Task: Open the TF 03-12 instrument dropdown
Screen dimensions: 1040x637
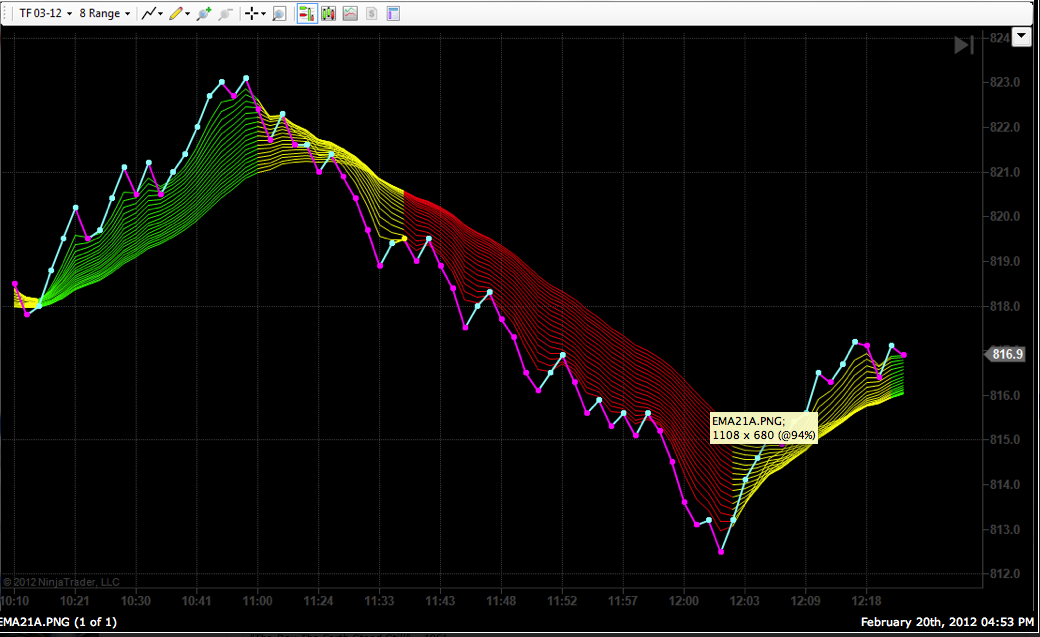Action: pos(45,13)
